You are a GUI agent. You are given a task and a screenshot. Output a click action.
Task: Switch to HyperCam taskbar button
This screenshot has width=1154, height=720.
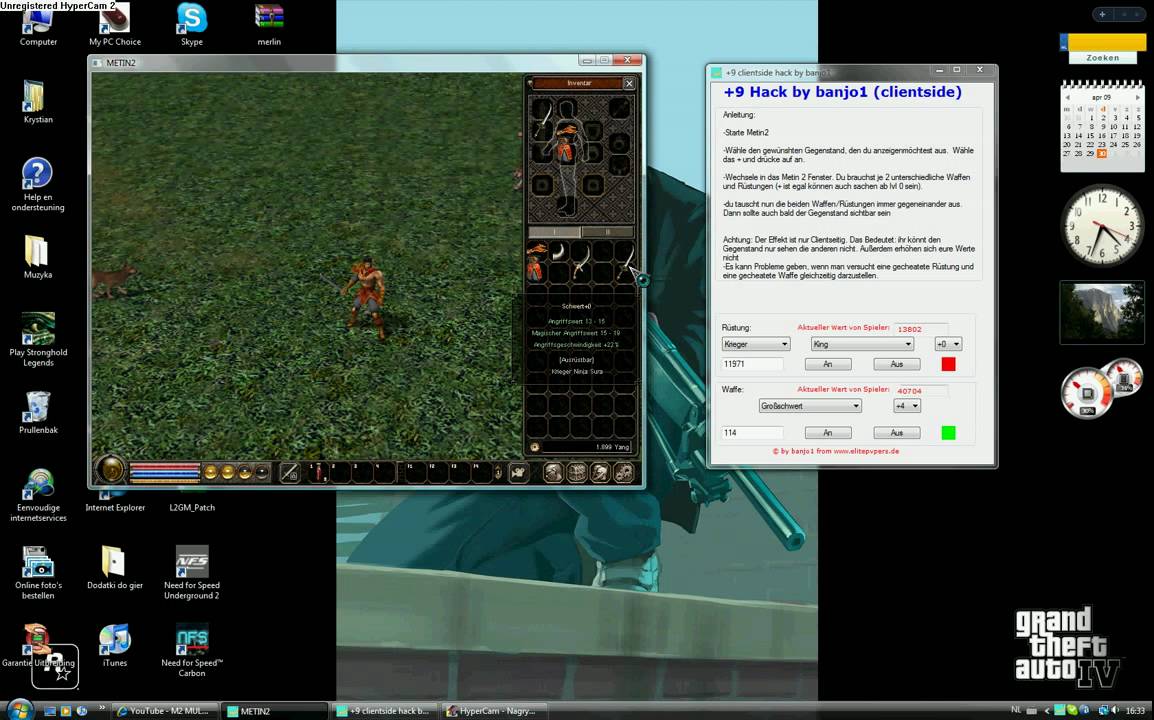493,711
